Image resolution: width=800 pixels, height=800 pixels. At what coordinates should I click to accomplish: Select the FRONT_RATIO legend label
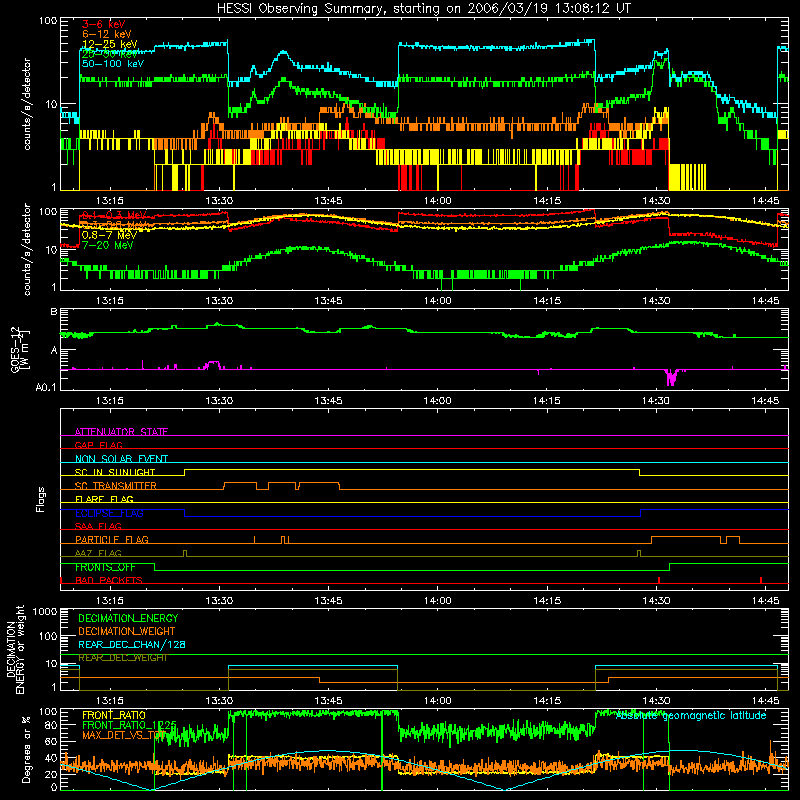pyautogui.click(x=114, y=715)
